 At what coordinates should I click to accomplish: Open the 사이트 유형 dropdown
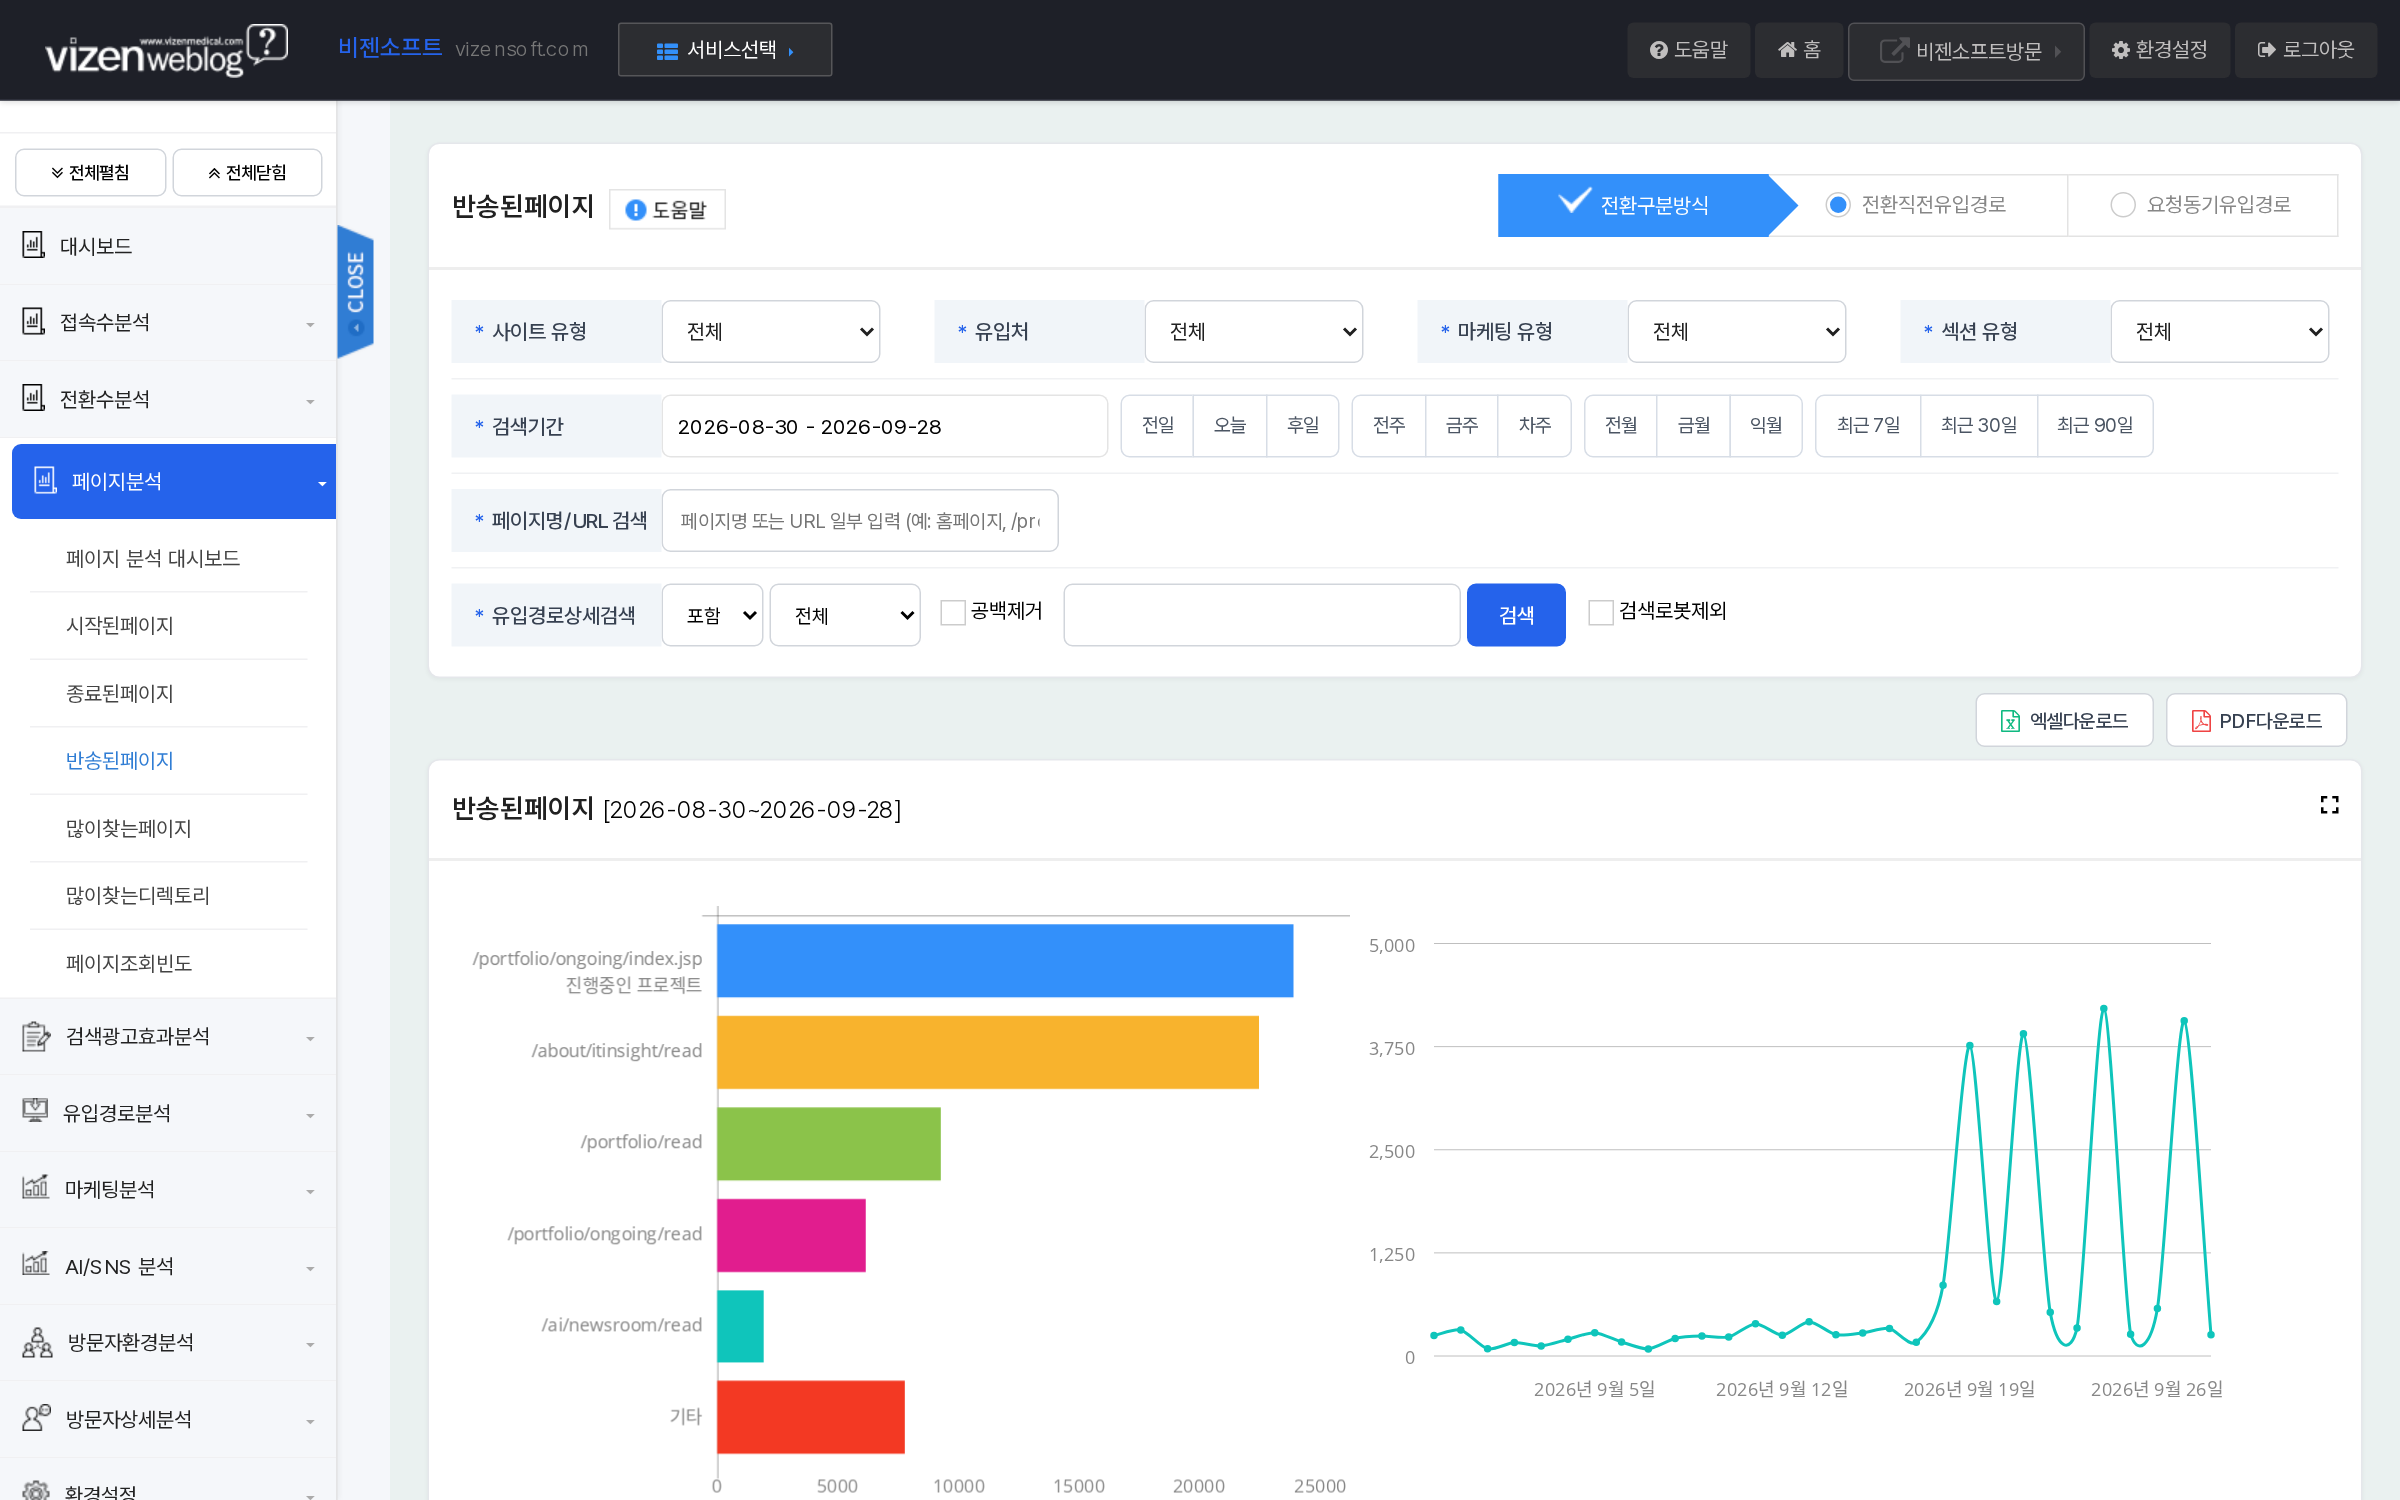tap(771, 331)
